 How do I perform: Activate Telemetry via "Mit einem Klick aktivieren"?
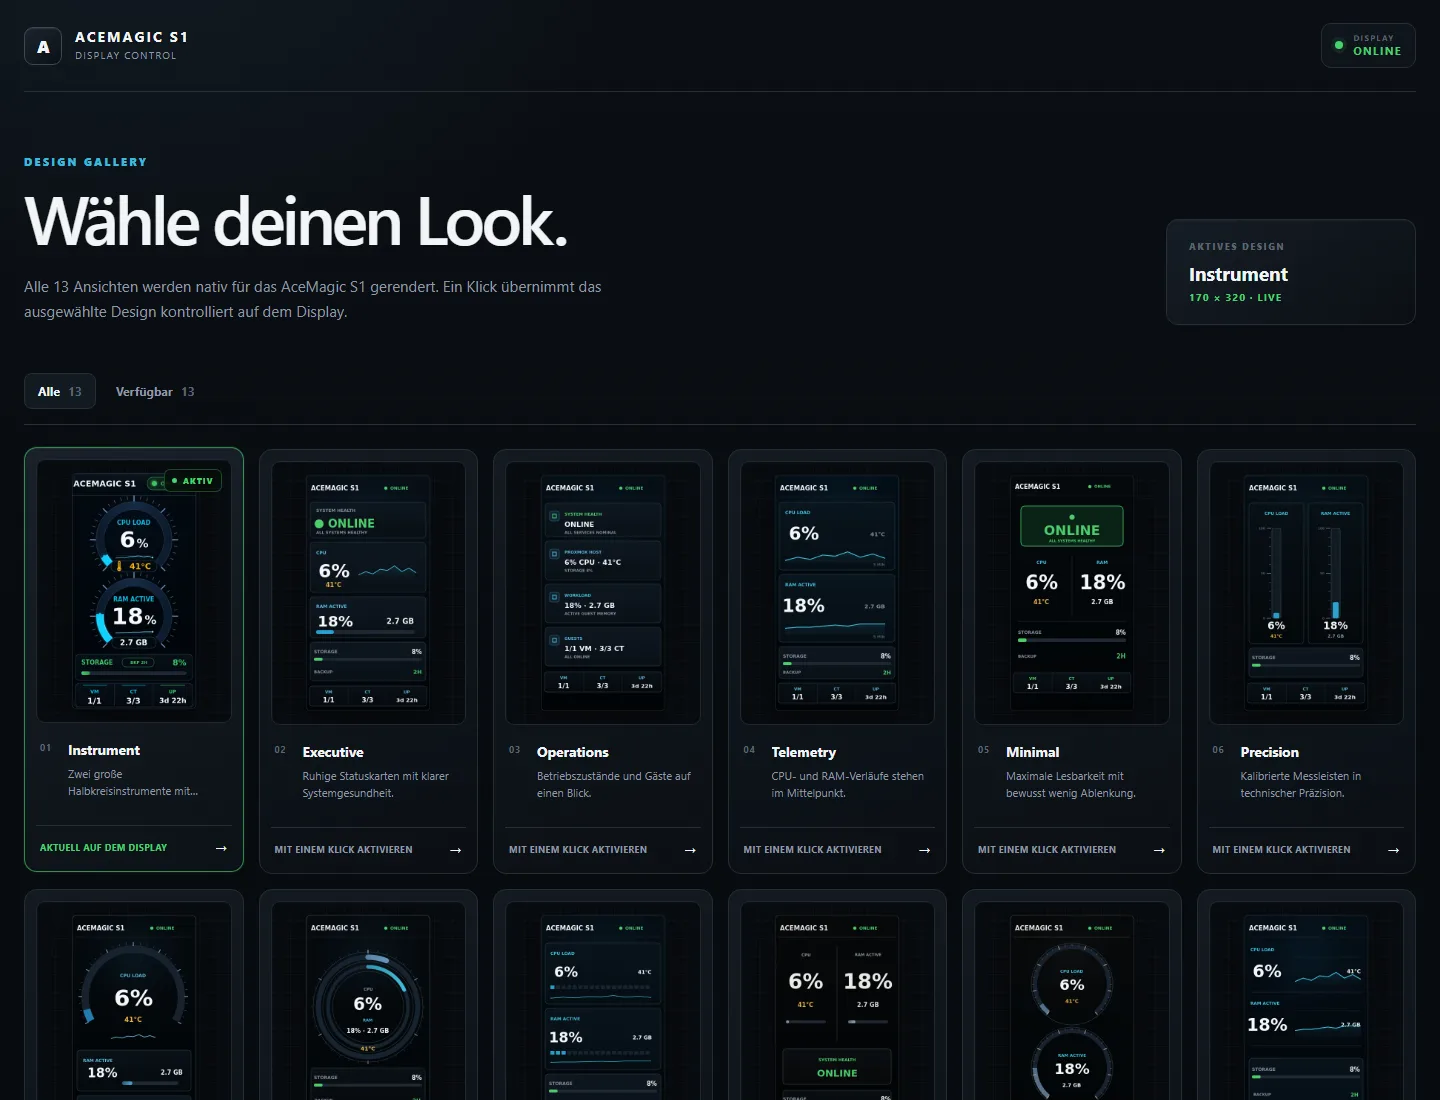click(812, 850)
